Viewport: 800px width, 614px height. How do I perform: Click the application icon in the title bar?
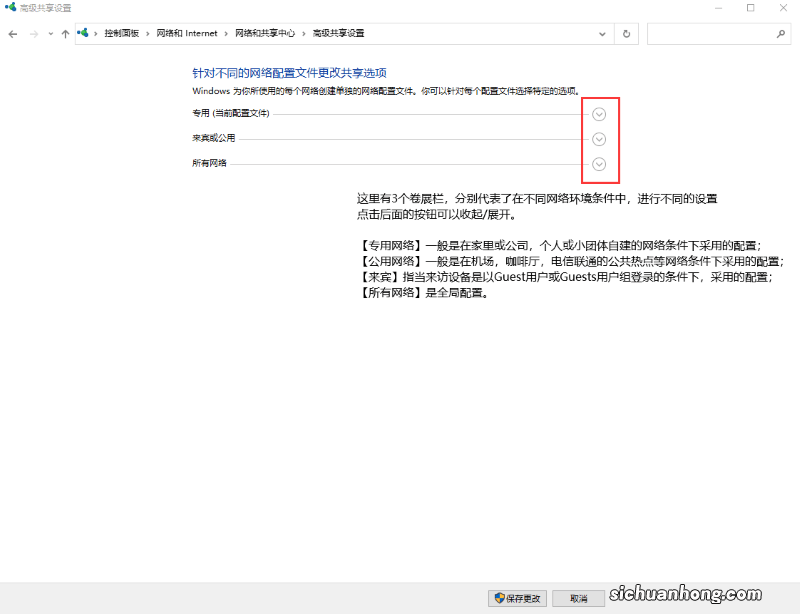tap(10, 7)
